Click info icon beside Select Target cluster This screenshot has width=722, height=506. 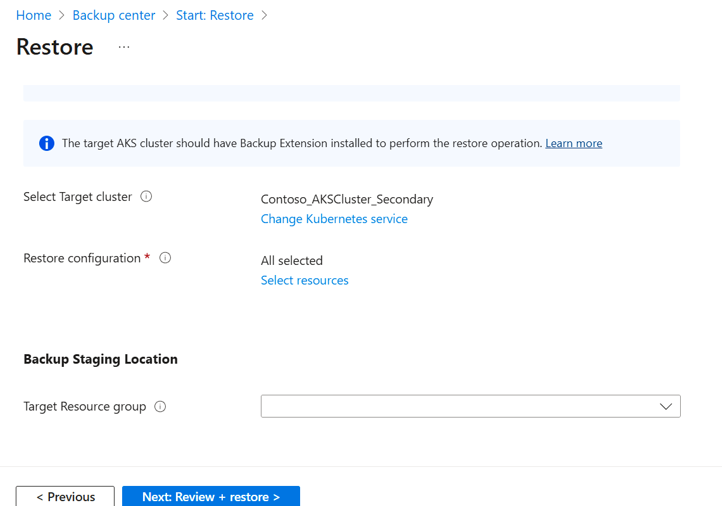[x=146, y=197]
